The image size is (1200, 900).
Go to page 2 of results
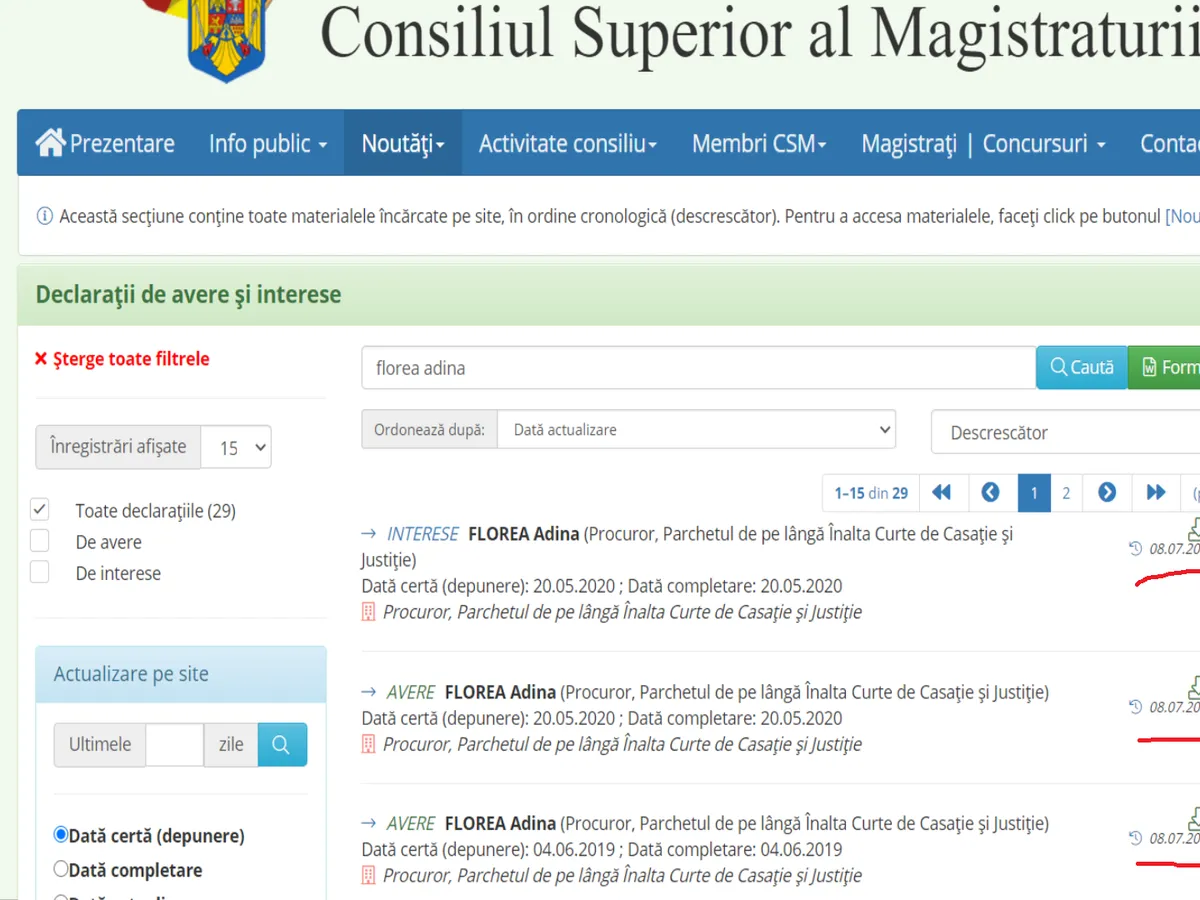click(1066, 492)
